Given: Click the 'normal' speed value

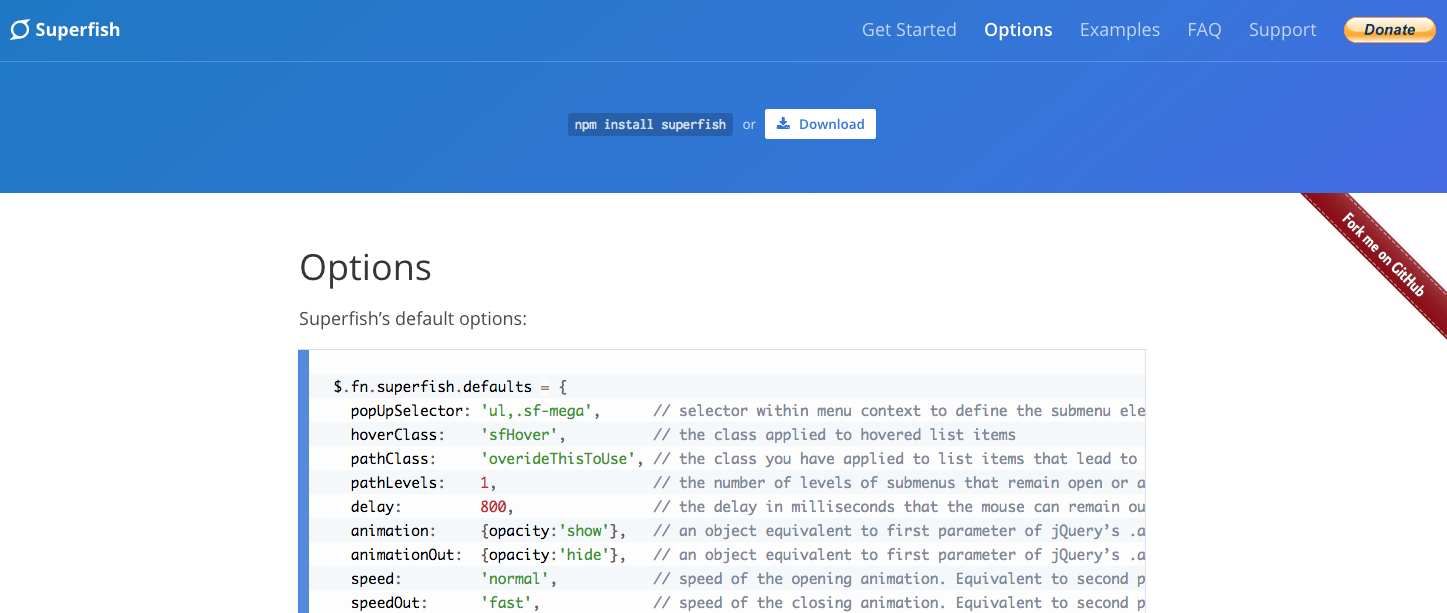Looking at the screenshot, I should click(517, 579).
